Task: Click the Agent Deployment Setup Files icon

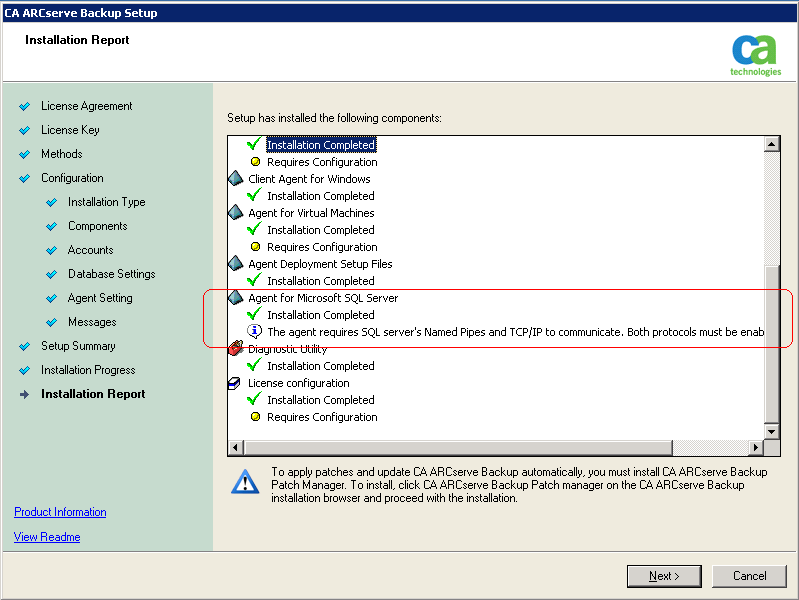Action: point(235,264)
